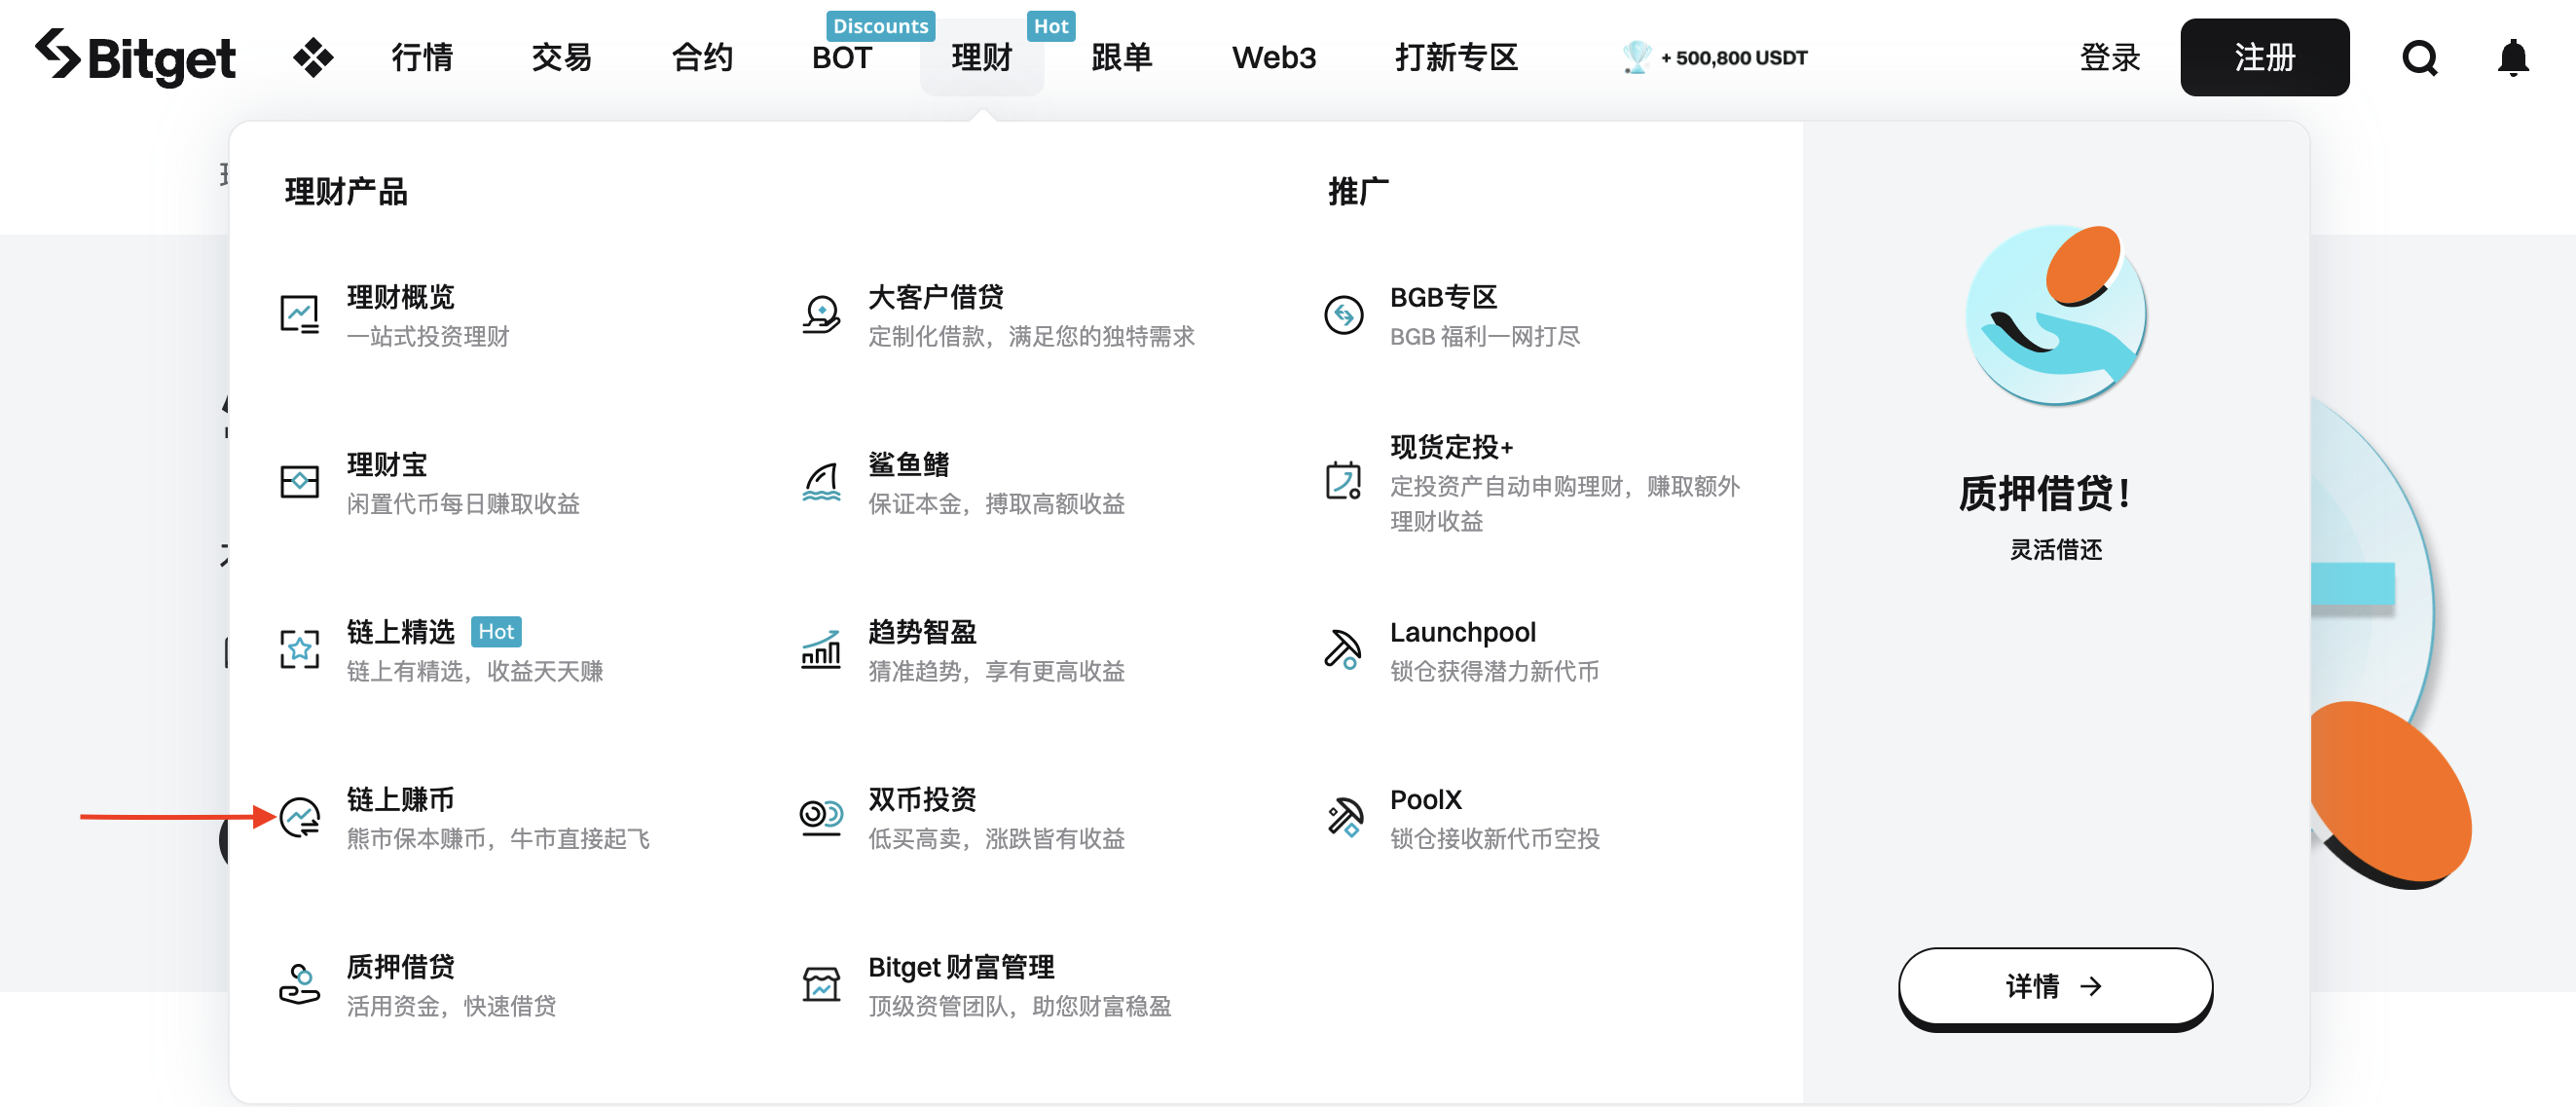
Task: Click the 登录 login link
Action: point(2109,58)
